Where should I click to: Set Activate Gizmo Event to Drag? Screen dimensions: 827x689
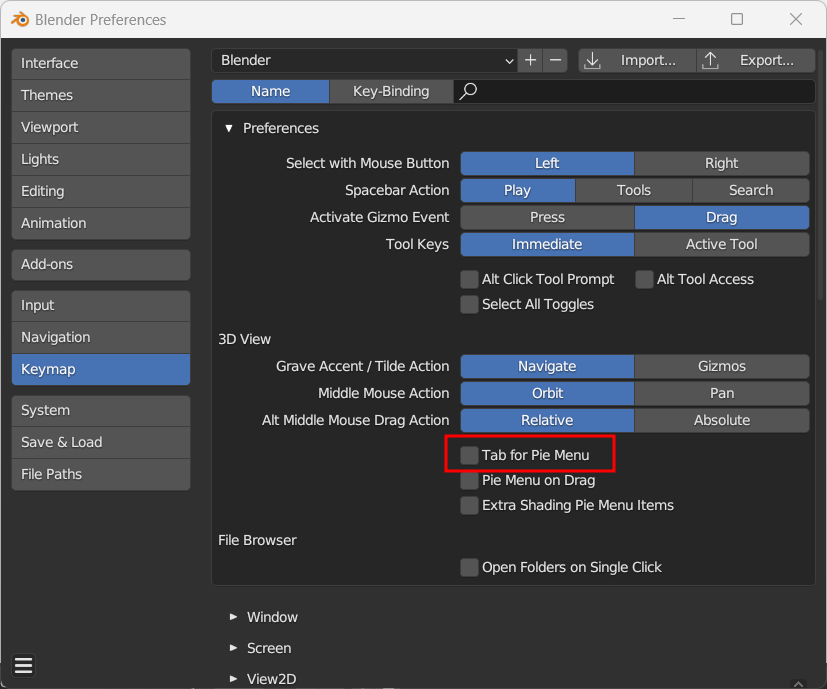(x=722, y=217)
